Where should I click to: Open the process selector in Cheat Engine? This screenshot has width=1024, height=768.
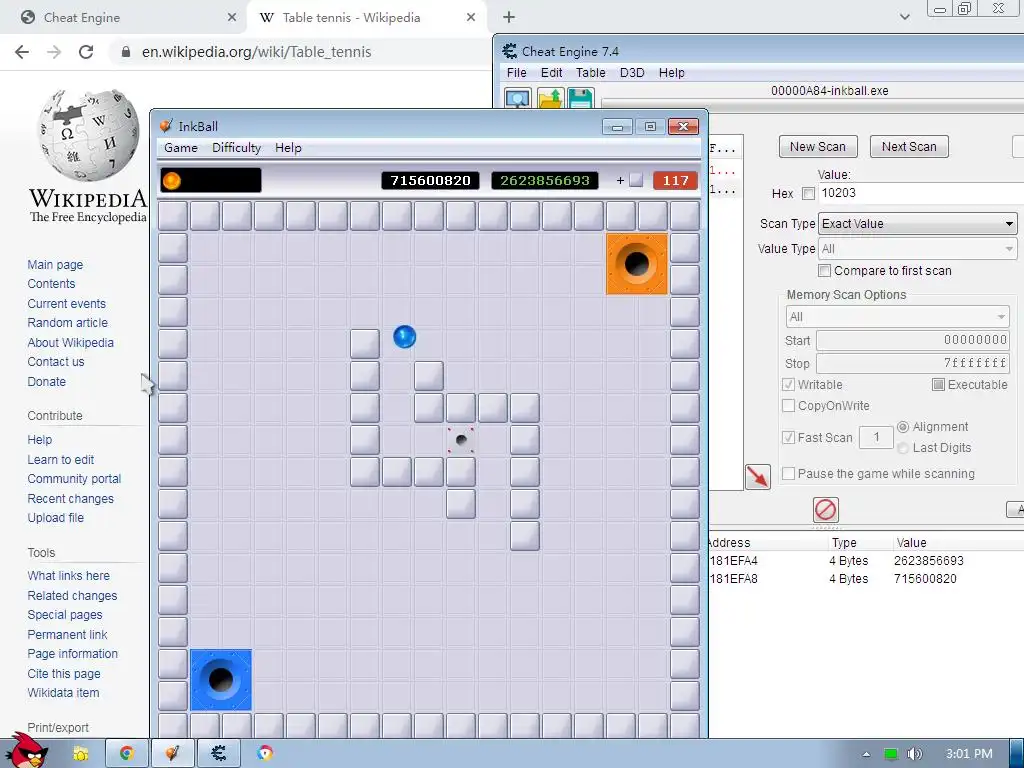(518, 99)
